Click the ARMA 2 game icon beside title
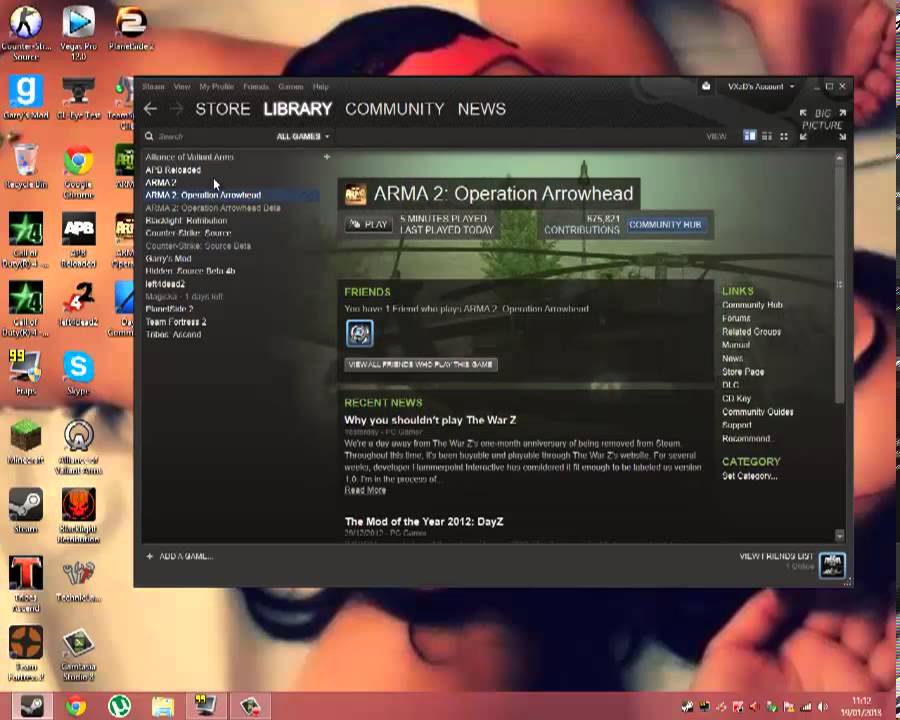The width and height of the screenshot is (900, 720). (x=355, y=194)
